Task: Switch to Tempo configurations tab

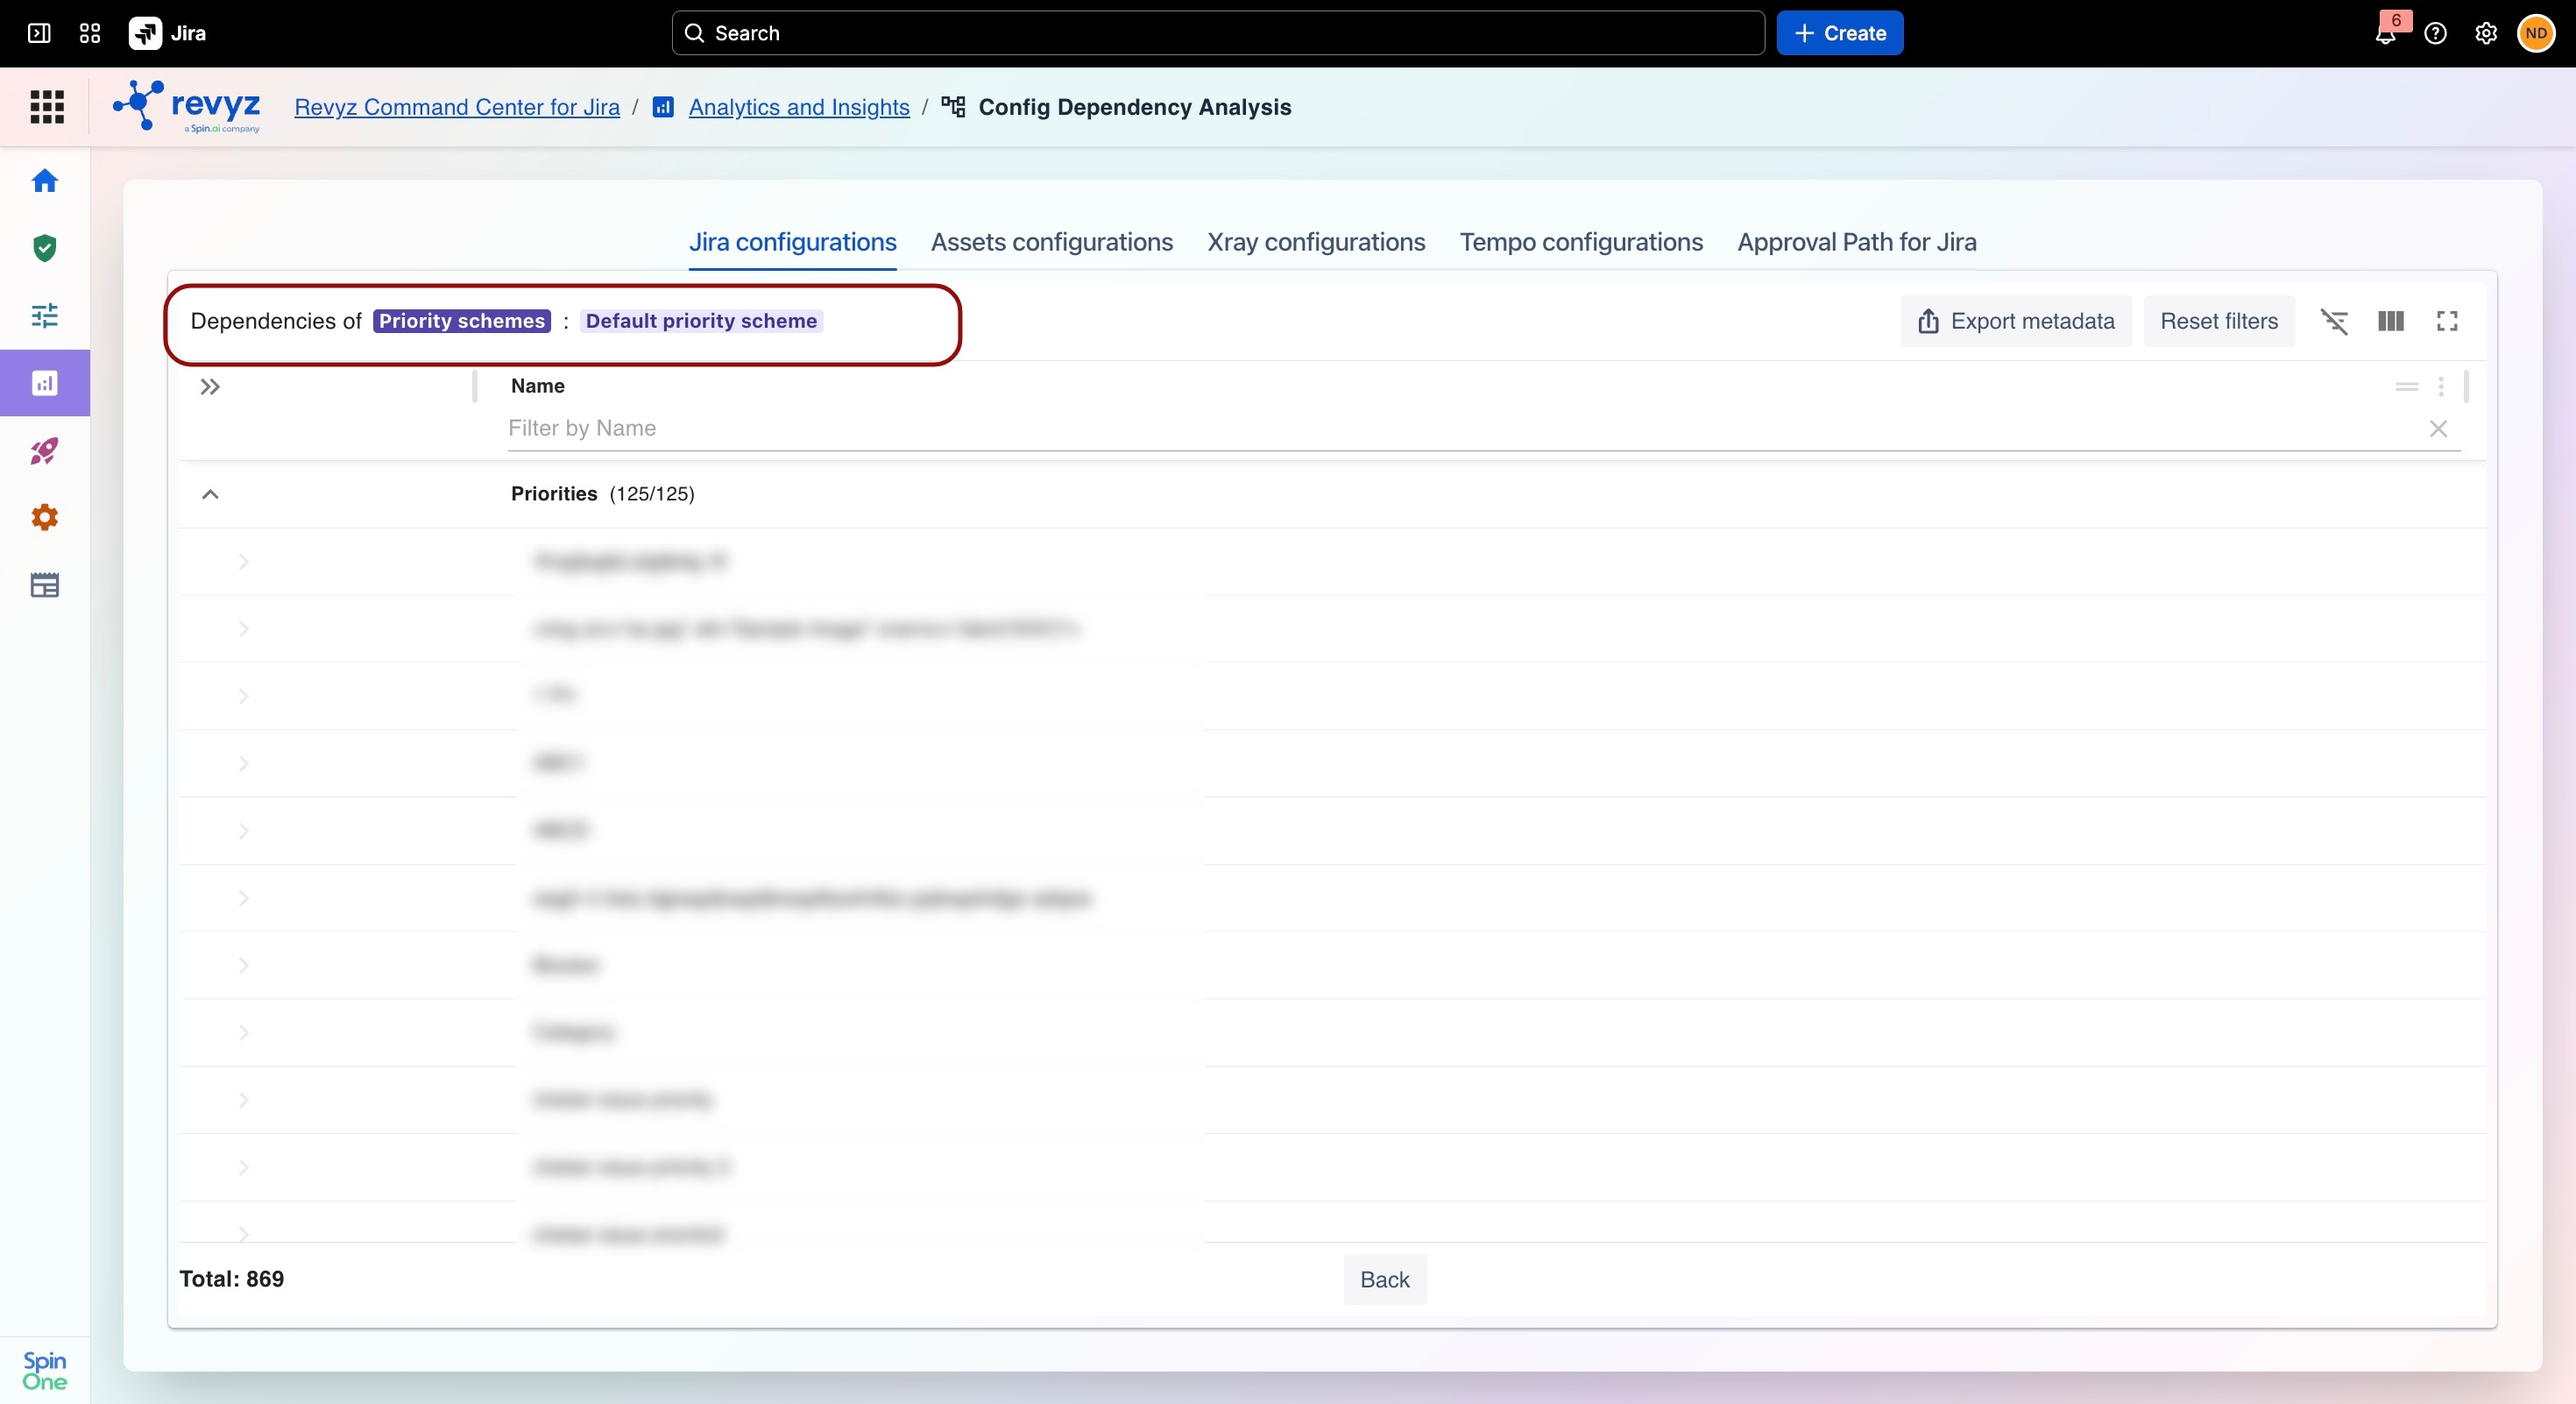Action: click(1581, 242)
